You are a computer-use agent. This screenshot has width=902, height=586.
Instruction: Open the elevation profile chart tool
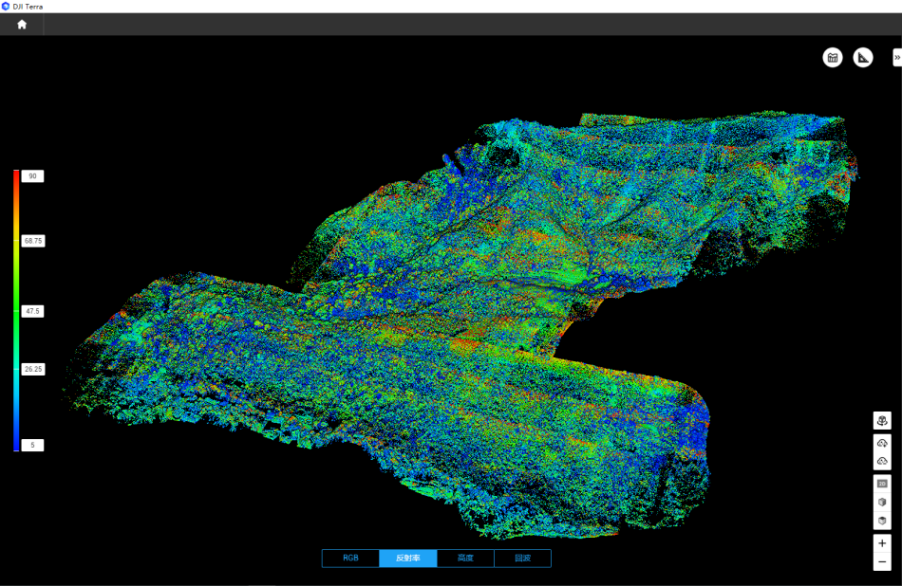[832, 58]
